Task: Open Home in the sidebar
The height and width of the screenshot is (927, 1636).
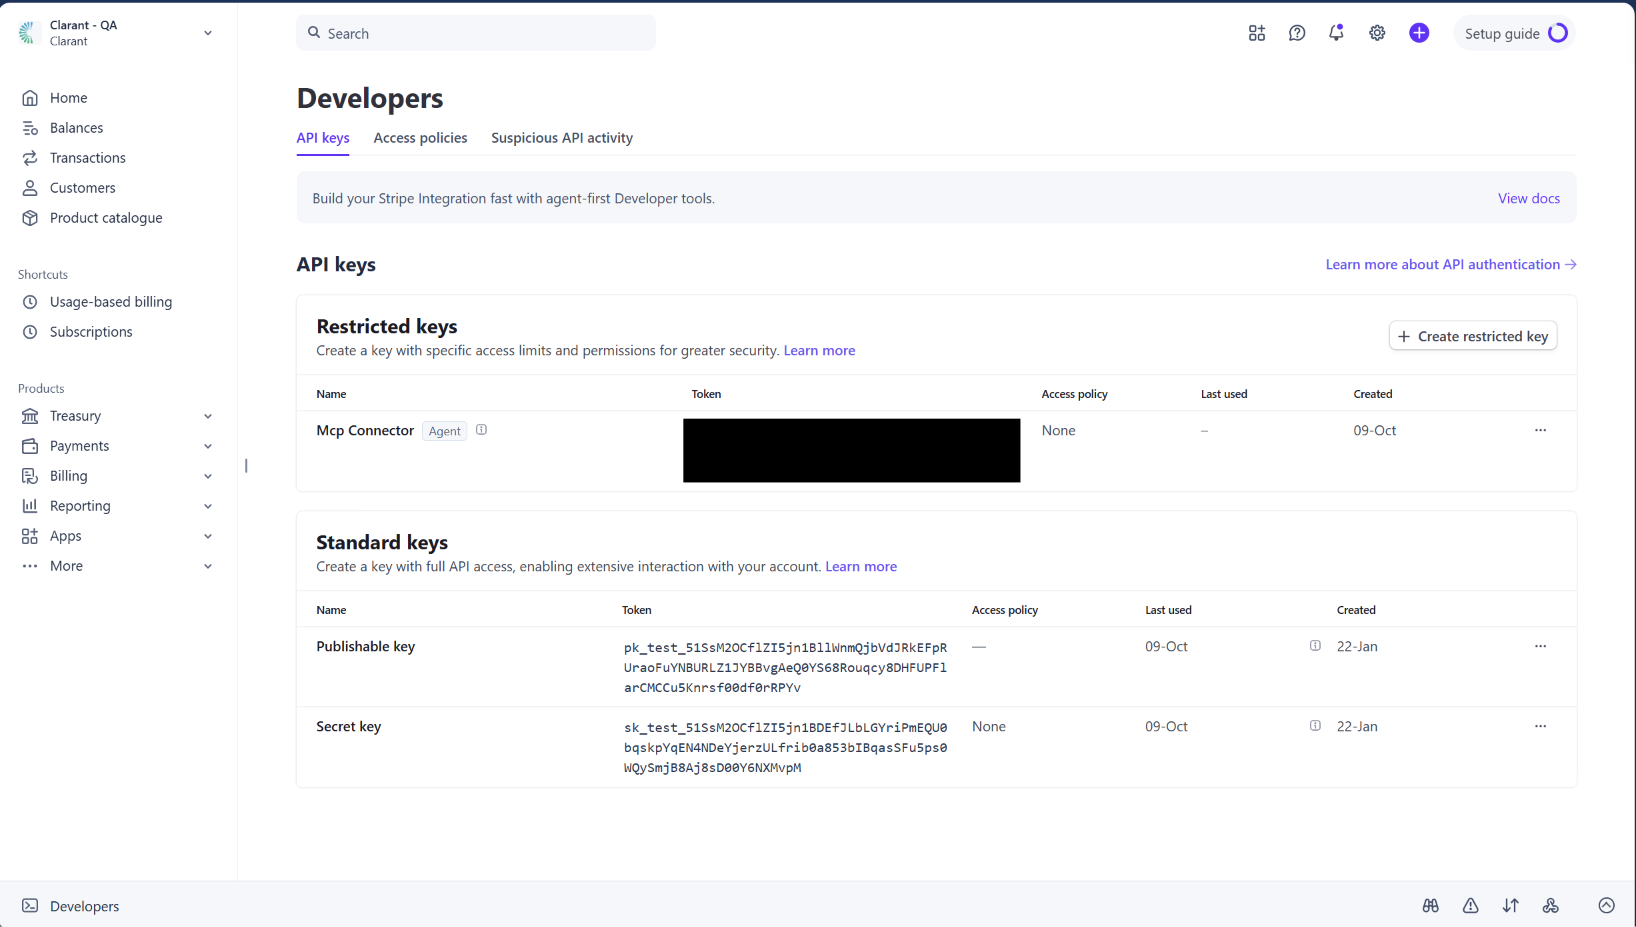Action: click(69, 98)
